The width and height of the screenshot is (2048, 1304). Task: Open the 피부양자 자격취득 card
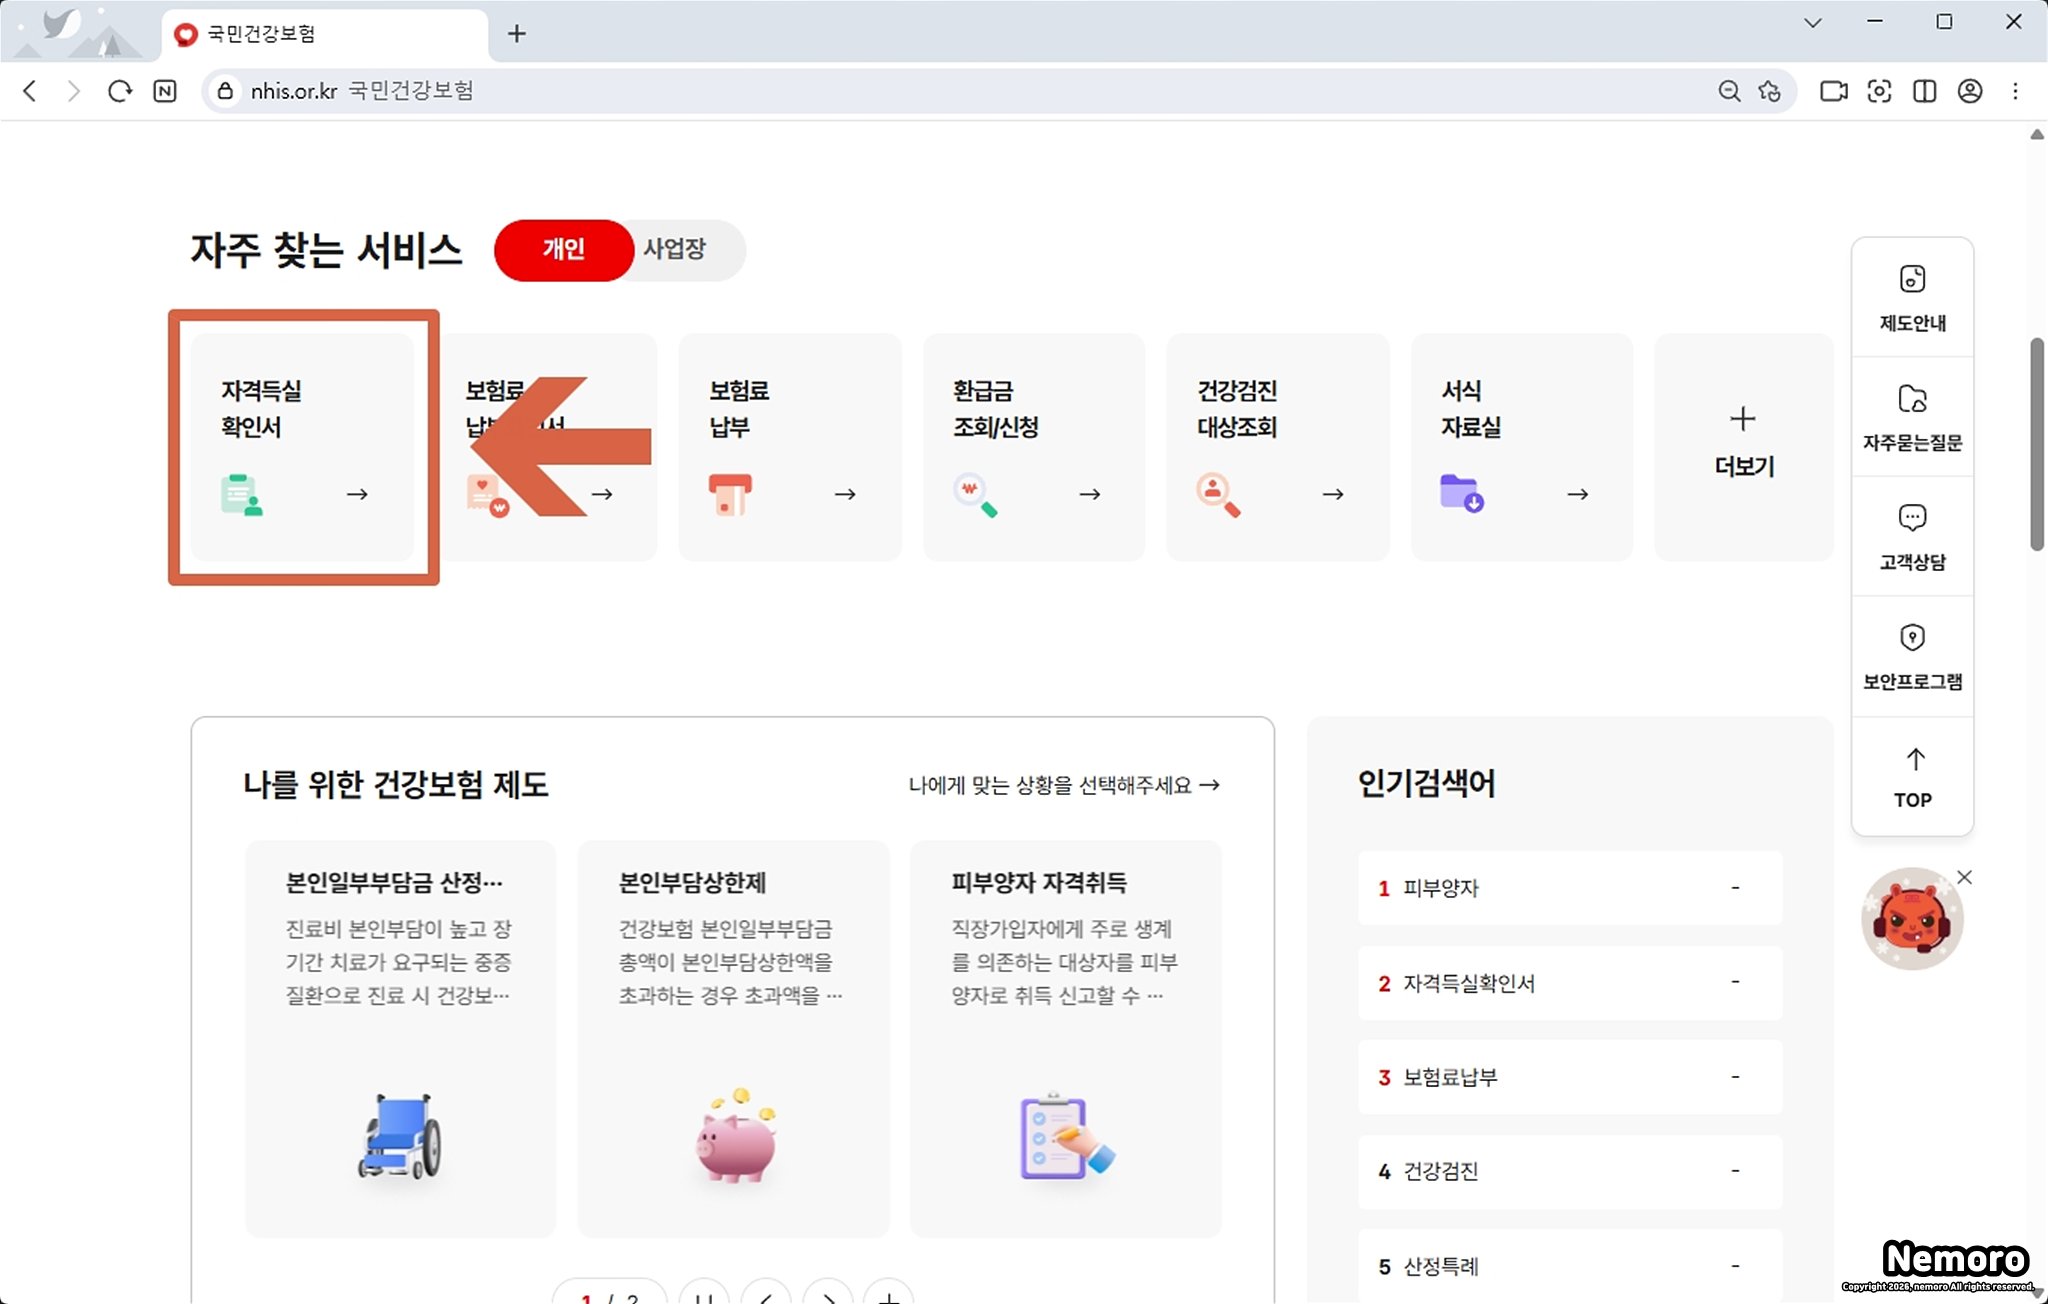(x=1065, y=1038)
